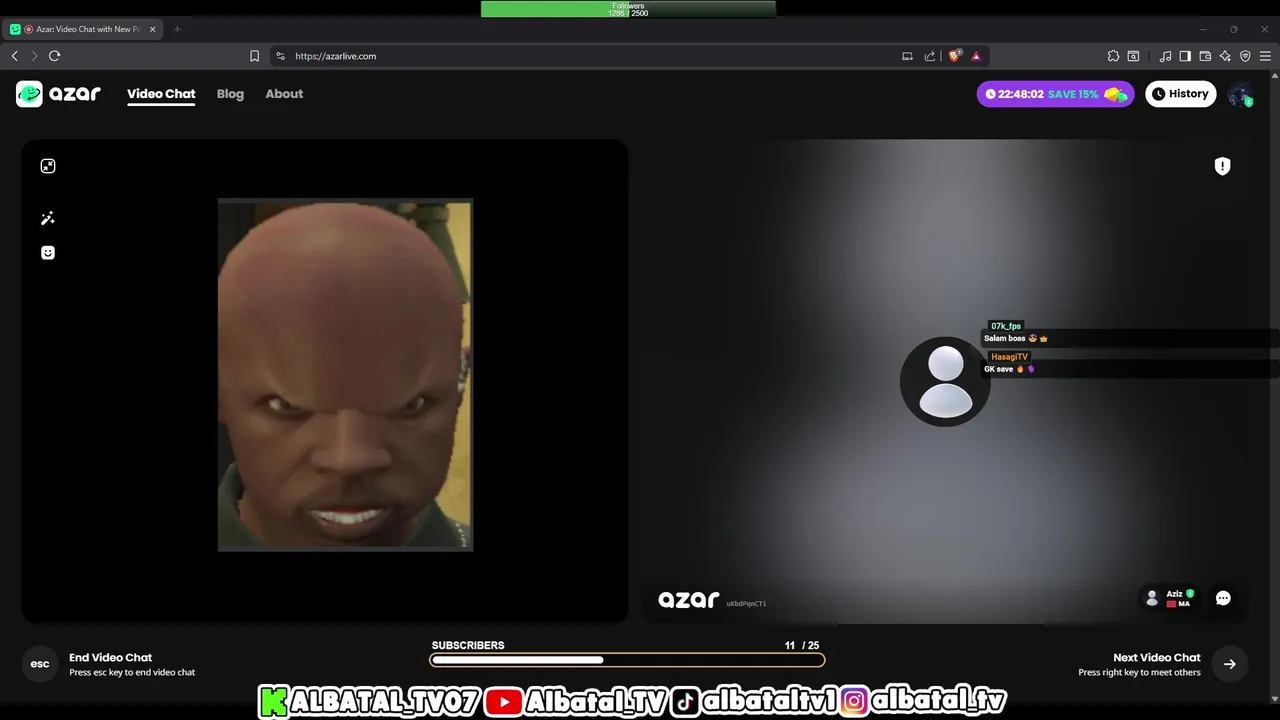
Task: Click the install app icon in address bar
Action: point(907,56)
